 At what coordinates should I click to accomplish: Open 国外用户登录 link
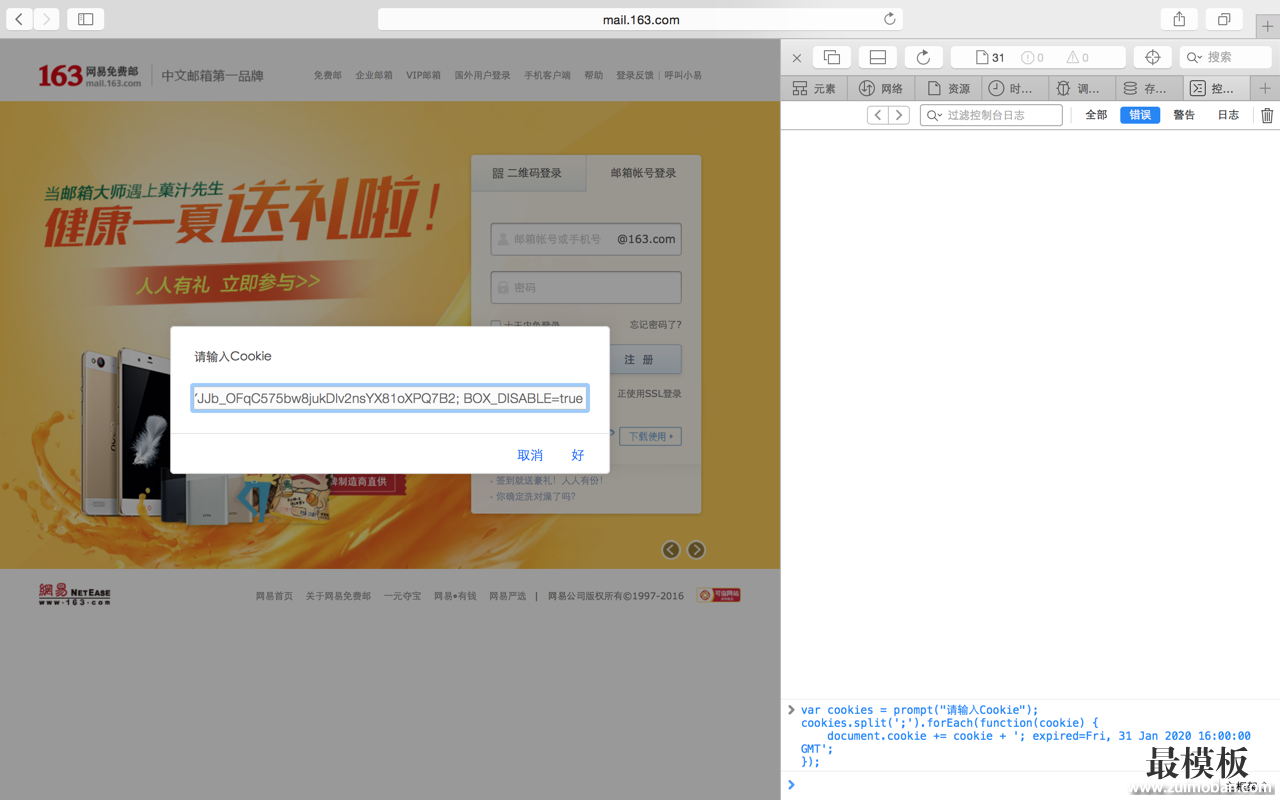click(x=482, y=76)
